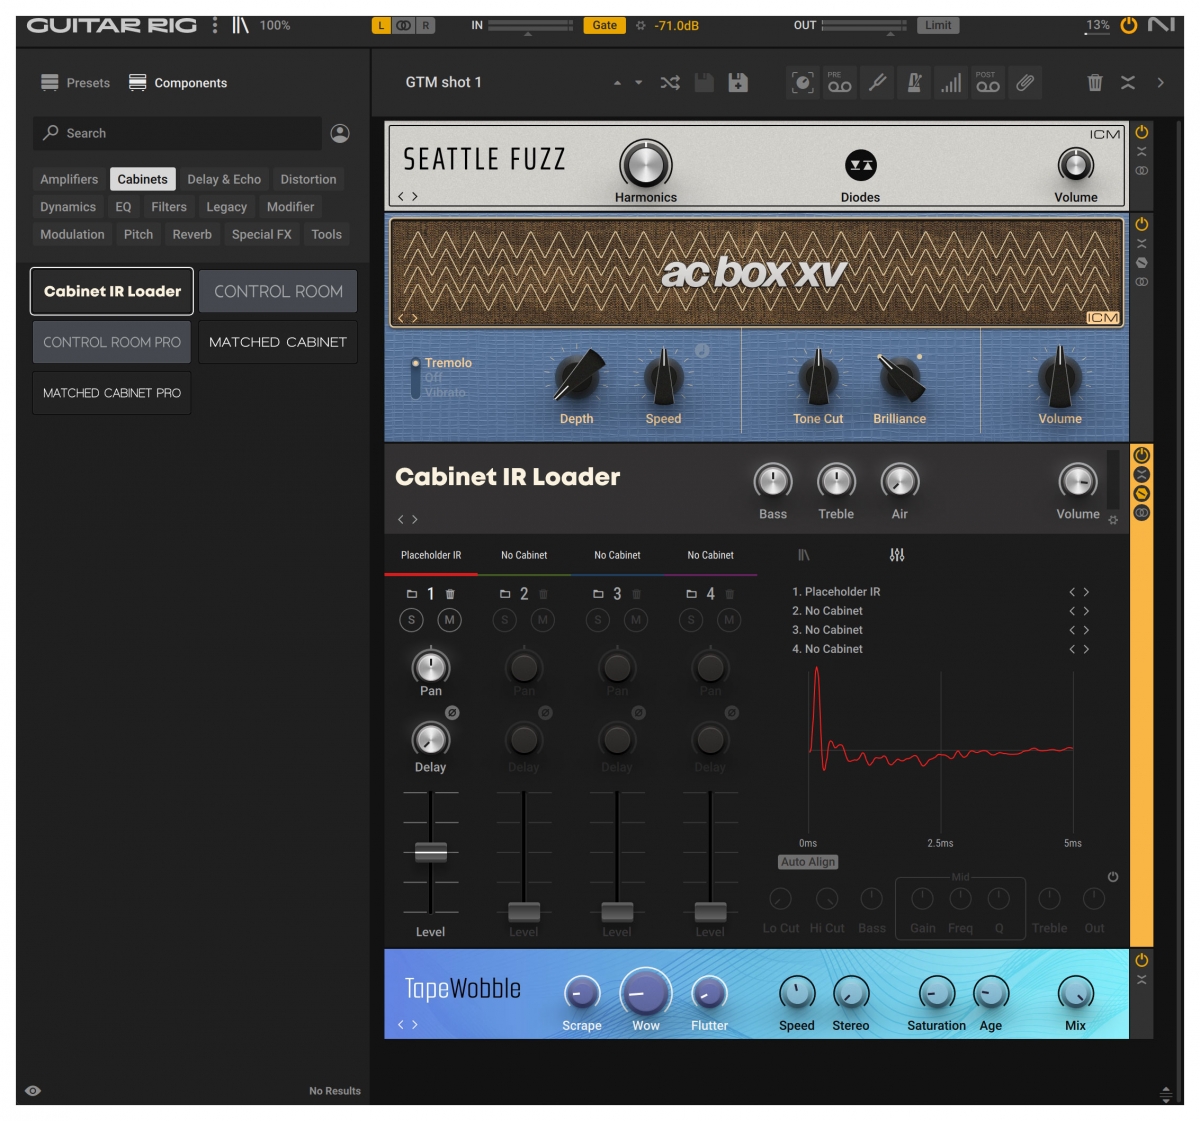This screenshot has height=1121, width=1200.
Task: Switch to the Presets tab
Action: (76, 83)
